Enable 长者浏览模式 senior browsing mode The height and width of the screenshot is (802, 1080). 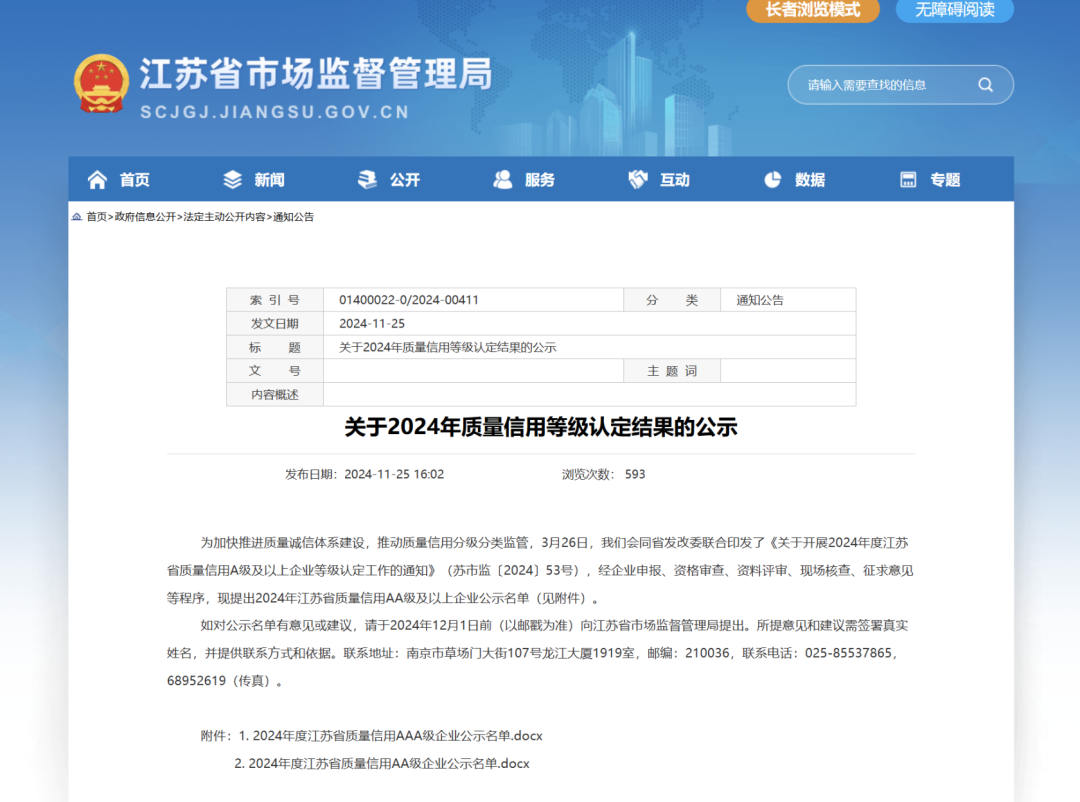(812, 10)
